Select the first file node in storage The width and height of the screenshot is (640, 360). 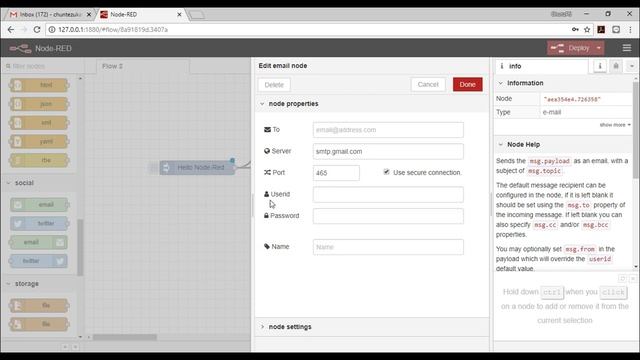pyautogui.click(x=39, y=305)
